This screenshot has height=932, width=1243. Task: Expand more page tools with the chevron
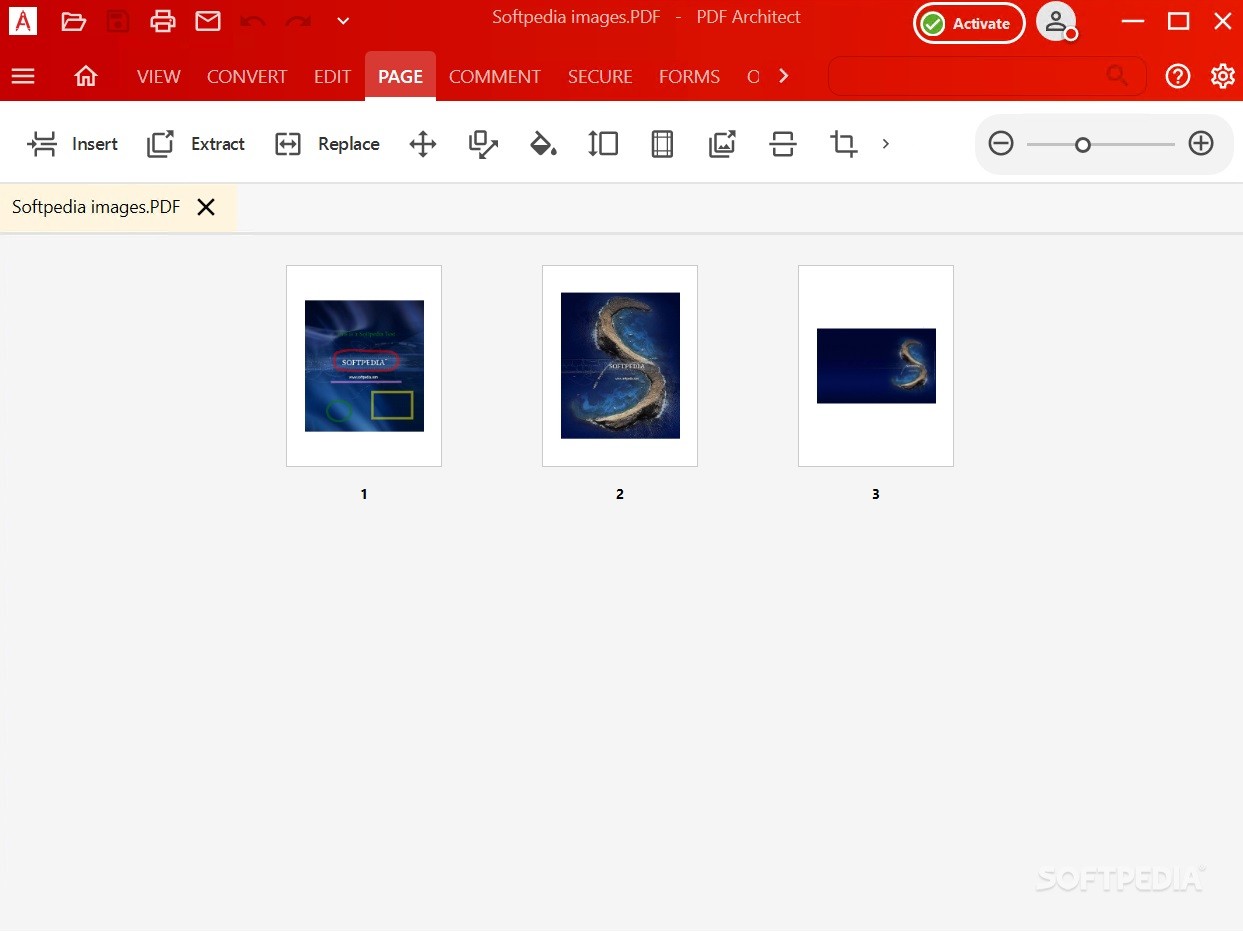pos(885,144)
